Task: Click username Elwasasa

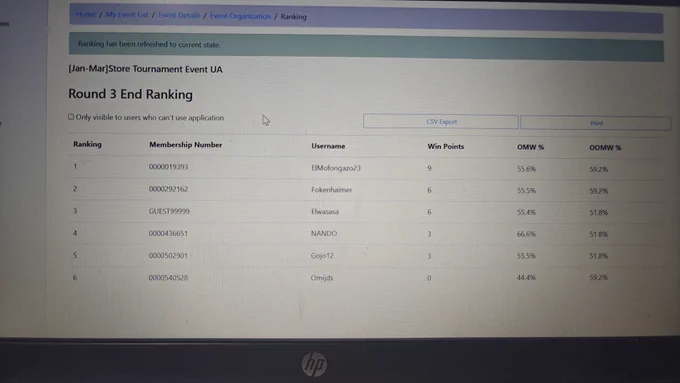Action: (325, 212)
